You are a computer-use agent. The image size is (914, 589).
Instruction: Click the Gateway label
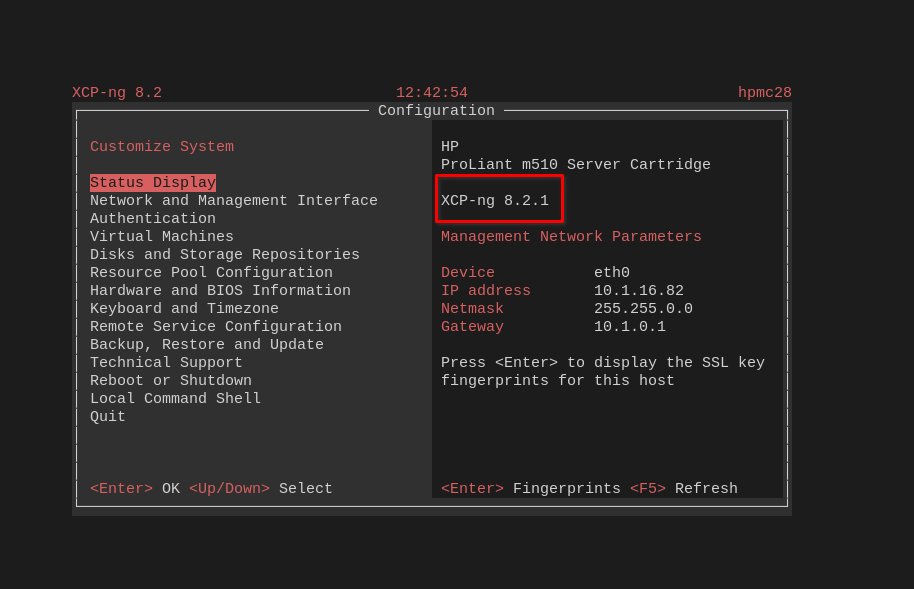point(472,327)
